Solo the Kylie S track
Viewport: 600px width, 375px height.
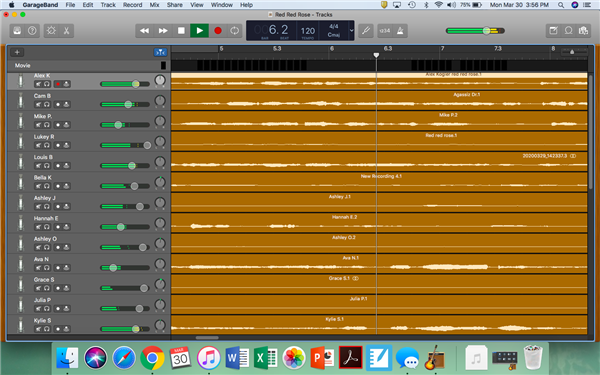tap(47, 329)
